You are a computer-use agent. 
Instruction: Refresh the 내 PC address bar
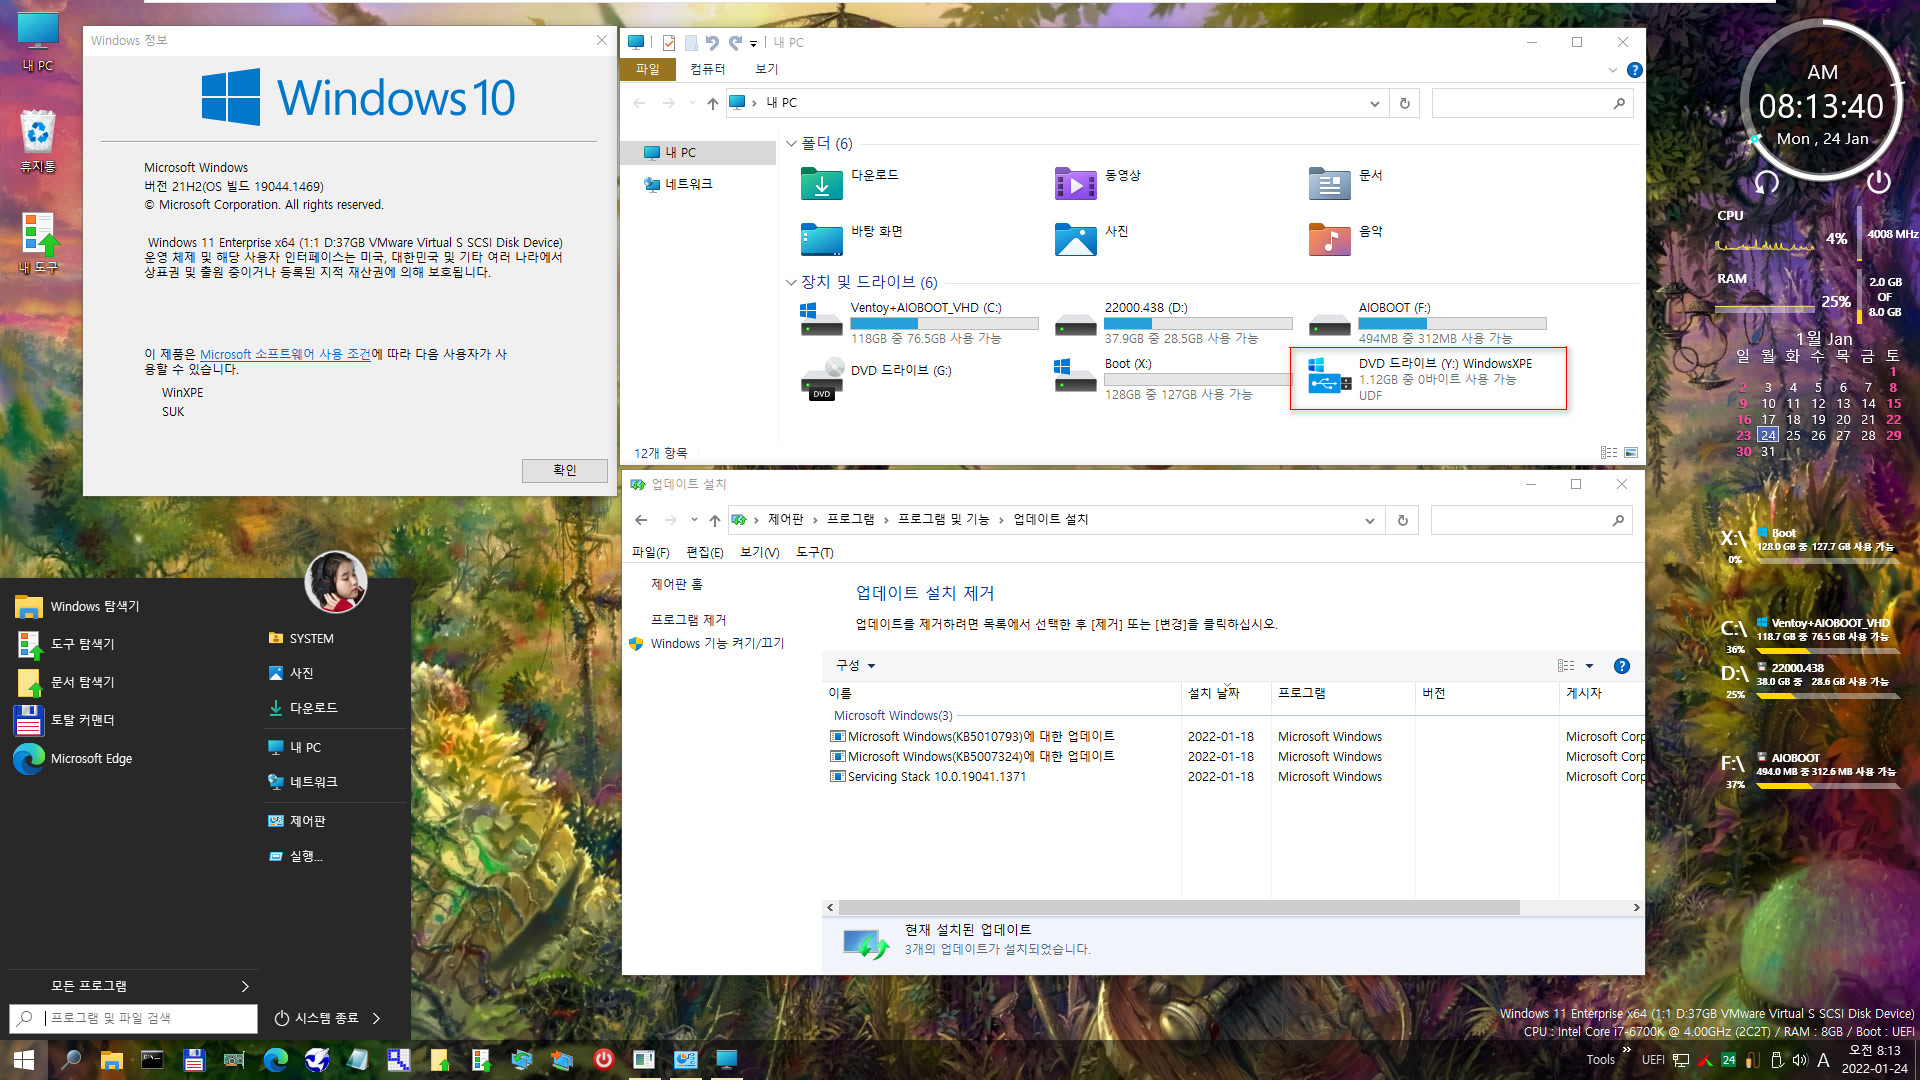pyautogui.click(x=1405, y=103)
